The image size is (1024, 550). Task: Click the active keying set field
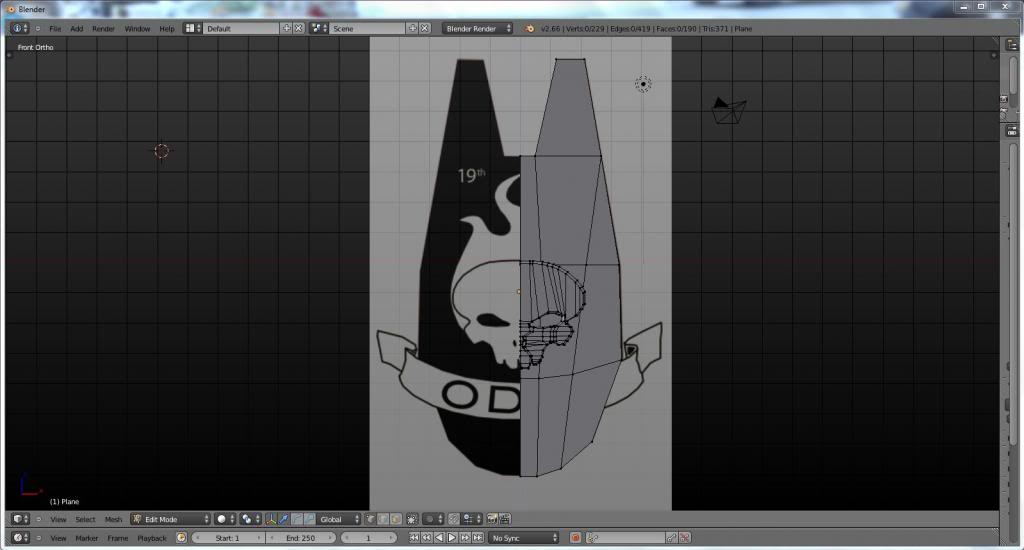tap(626, 538)
